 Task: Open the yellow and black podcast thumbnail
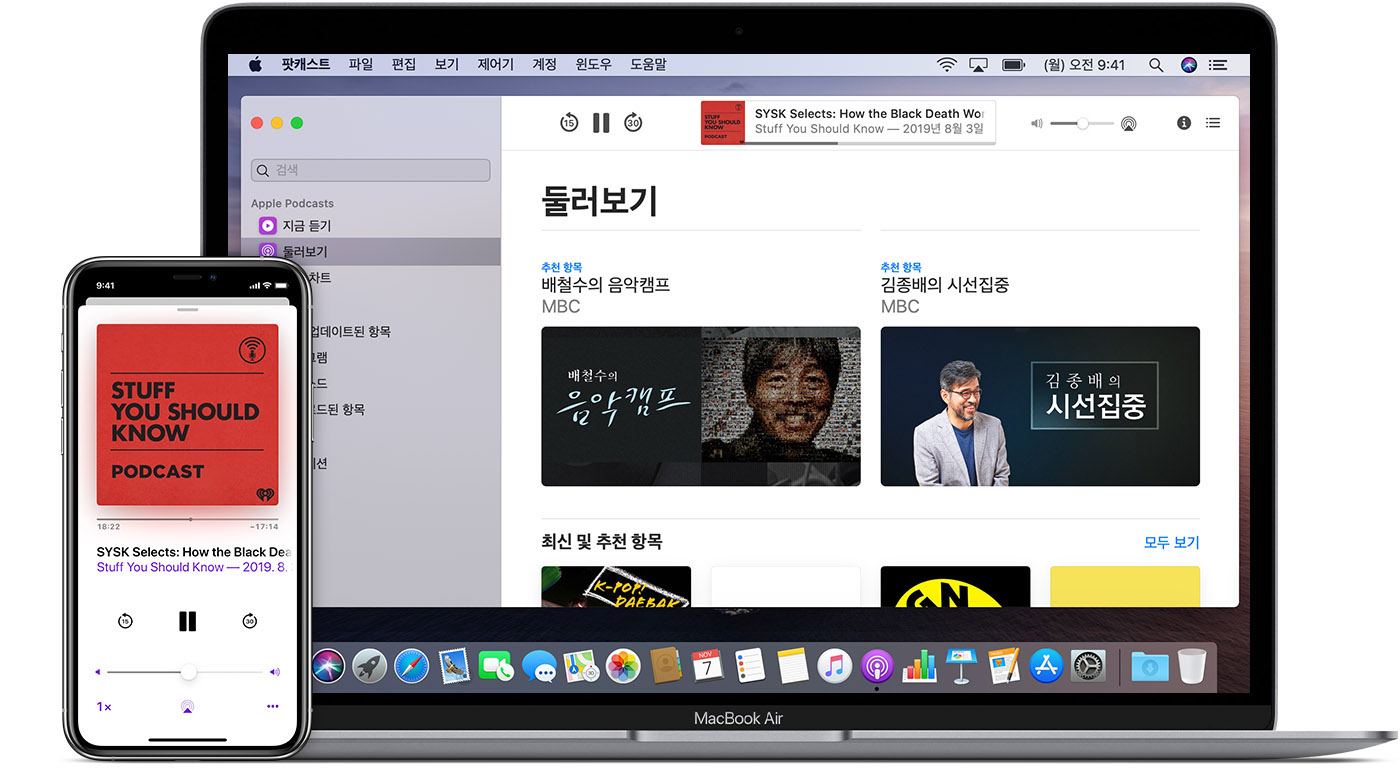(955, 587)
